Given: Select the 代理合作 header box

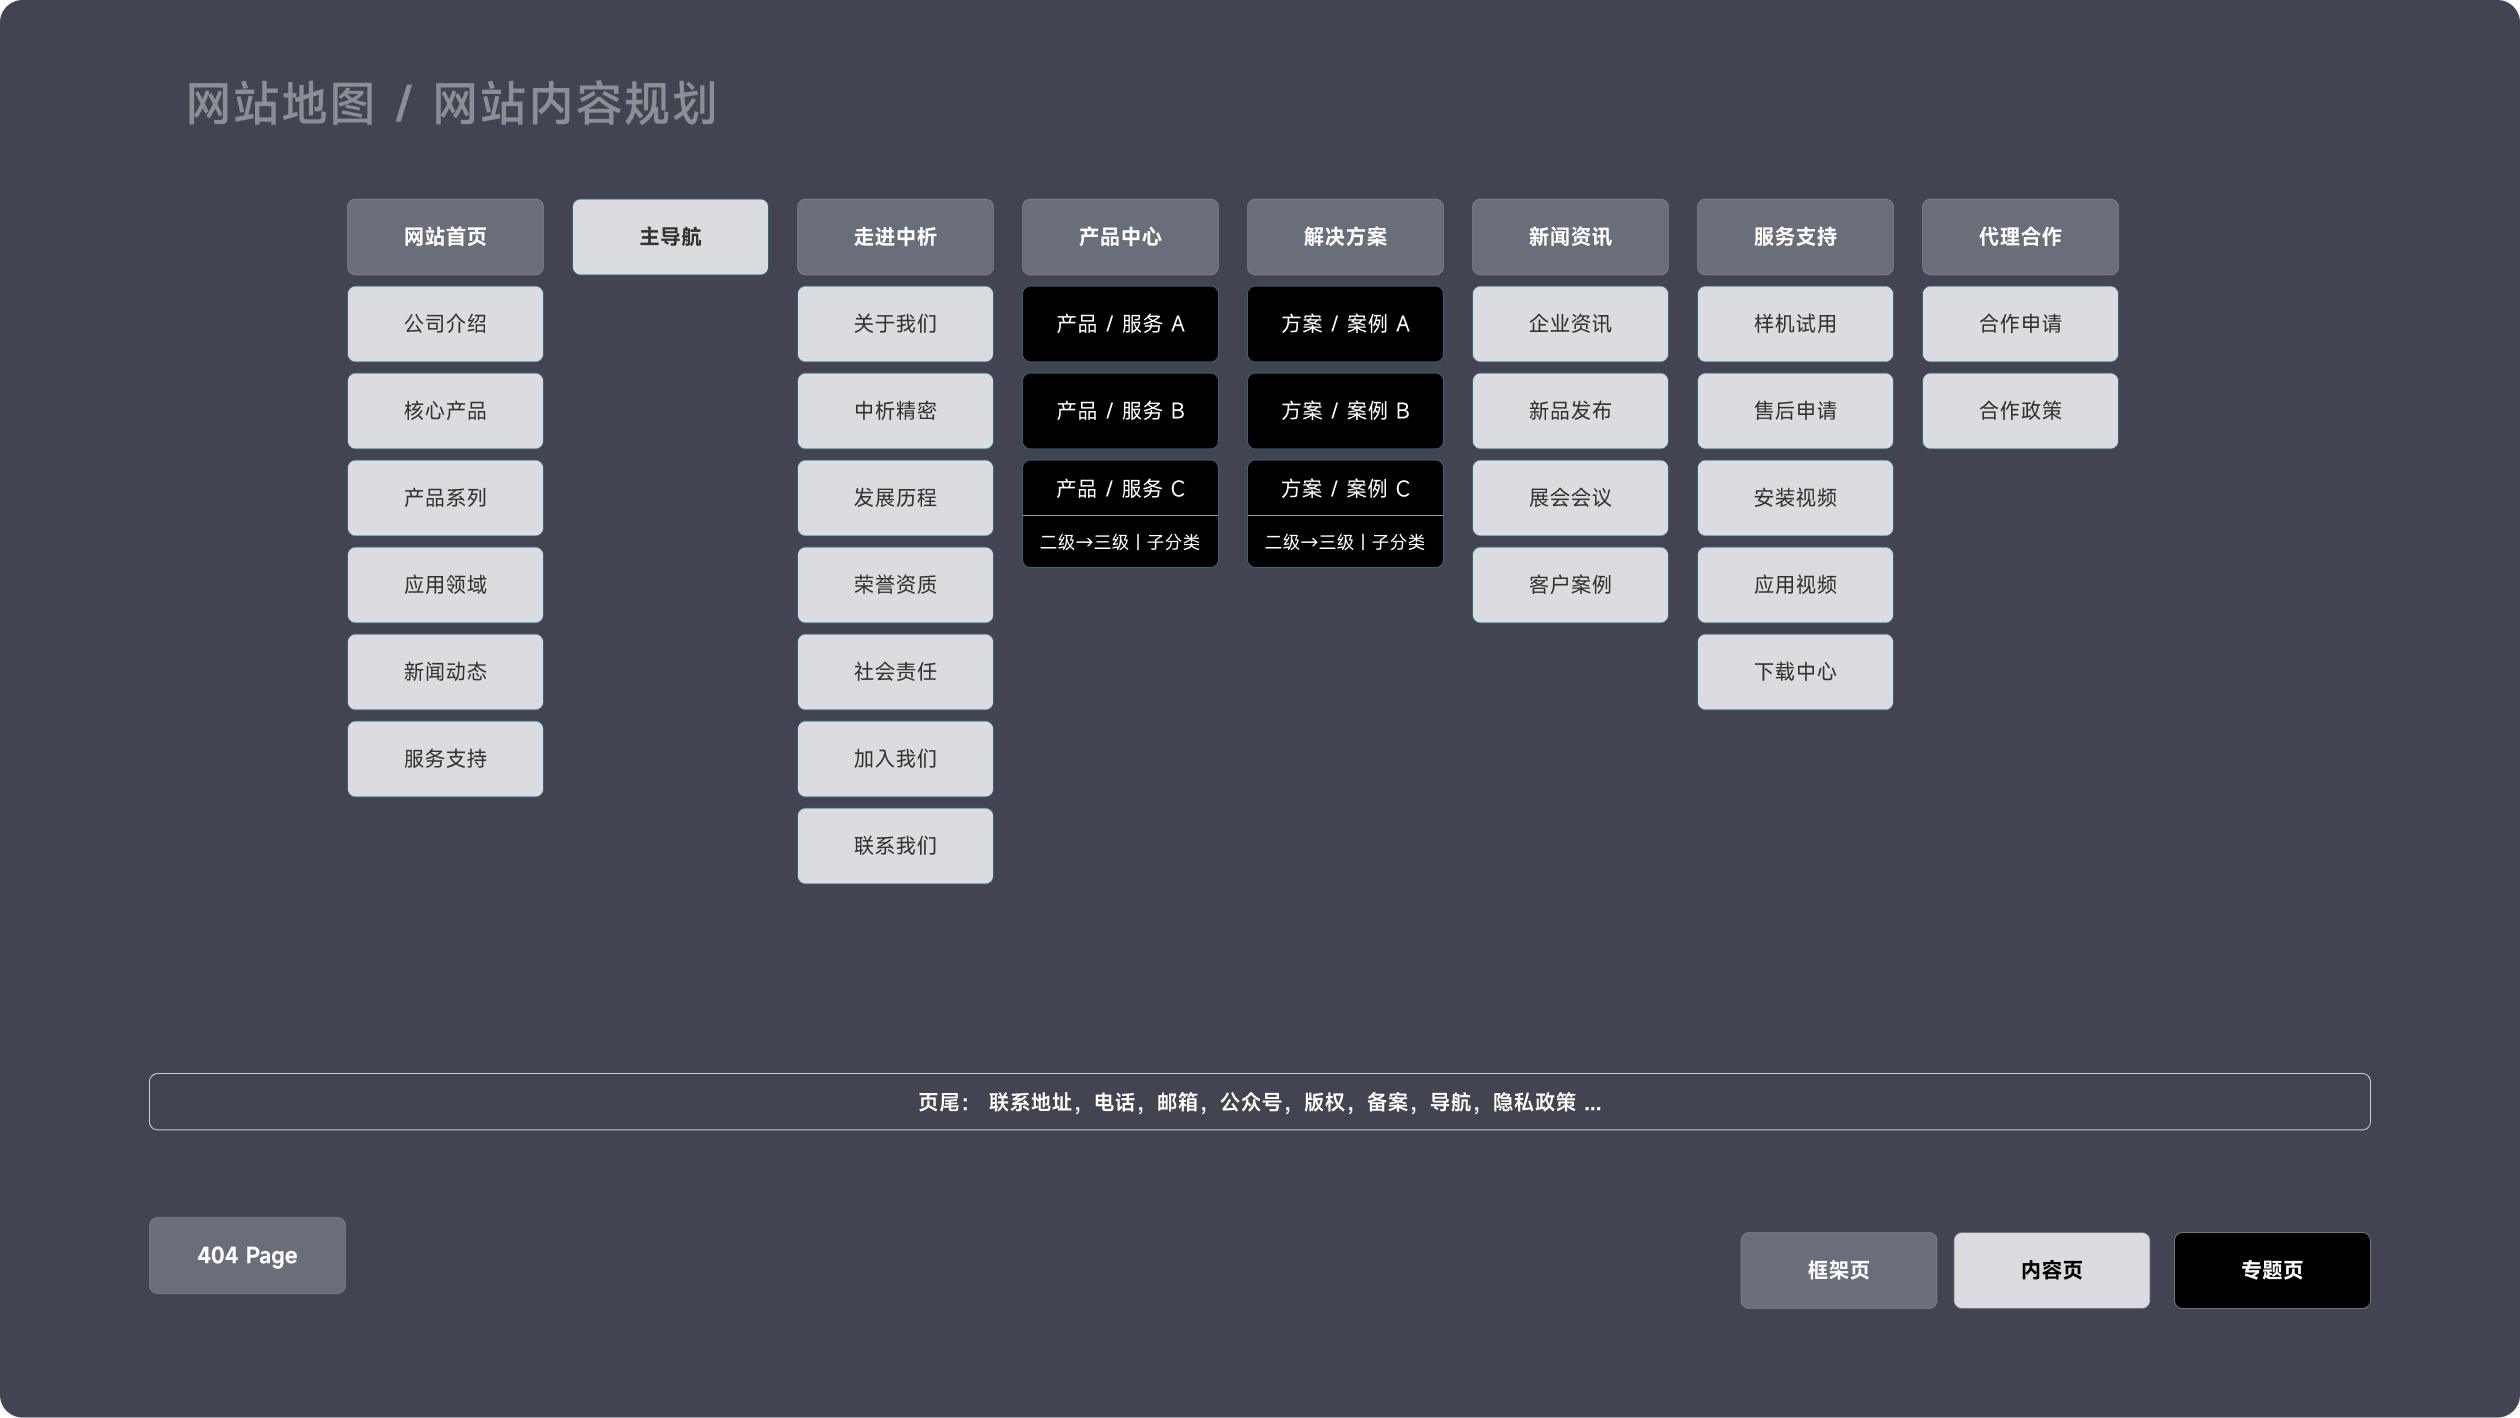Looking at the screenshot, I should pos(2020,237).
